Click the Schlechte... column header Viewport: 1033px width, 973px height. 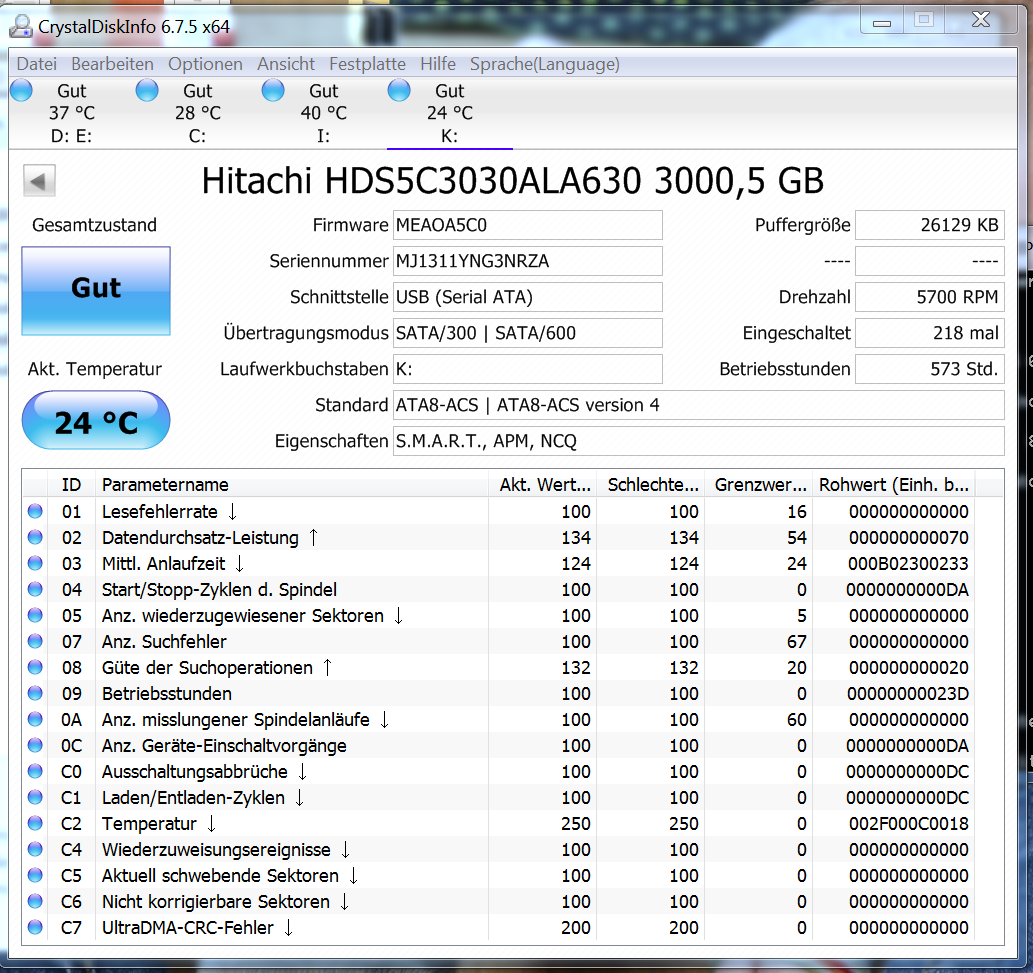[650, 485]
